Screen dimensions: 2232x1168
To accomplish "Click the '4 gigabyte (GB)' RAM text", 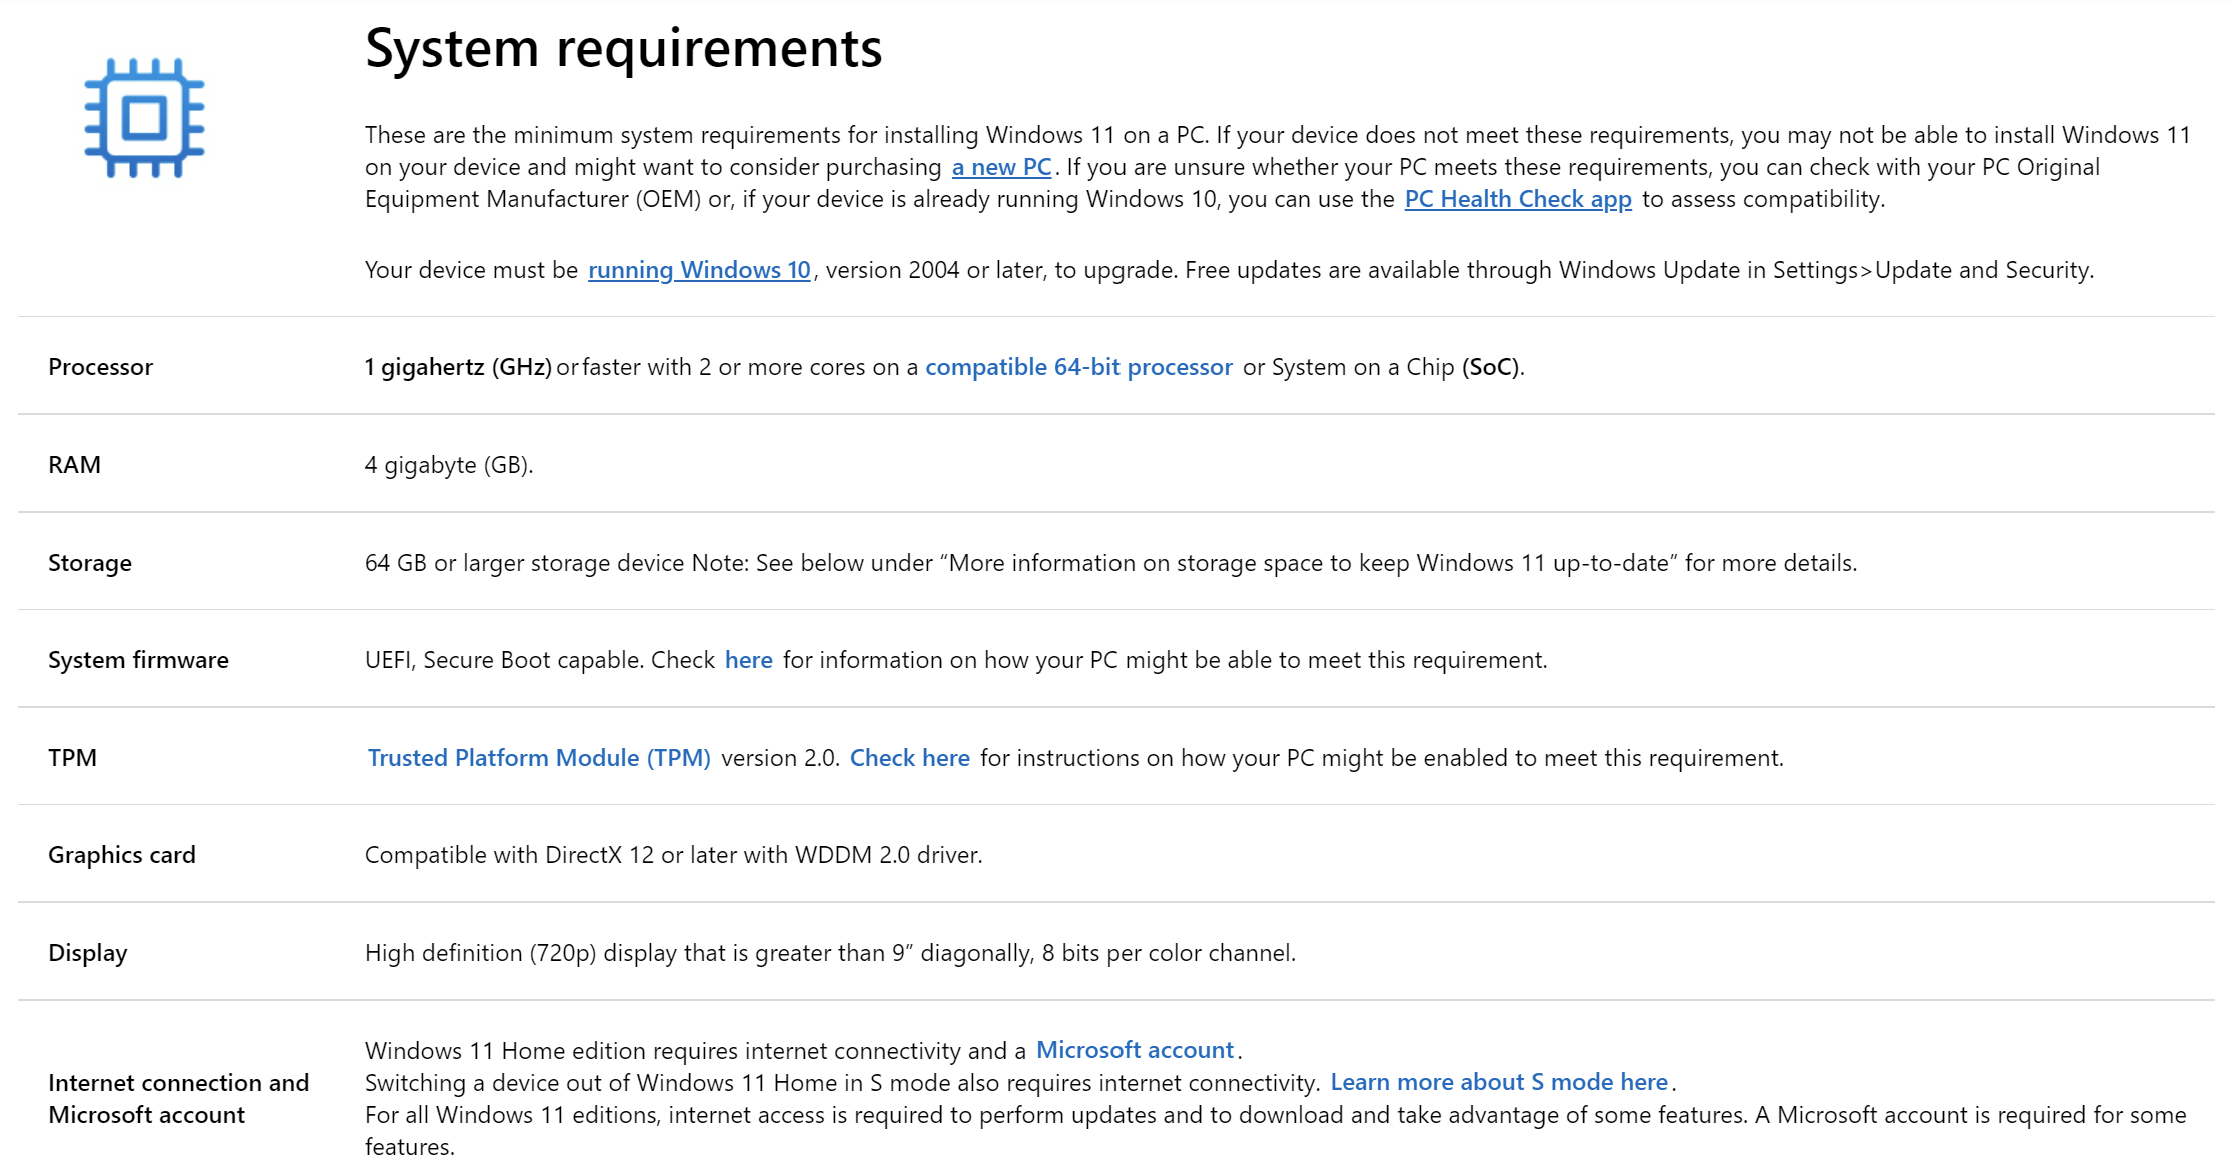I will (x=449, y=465).
